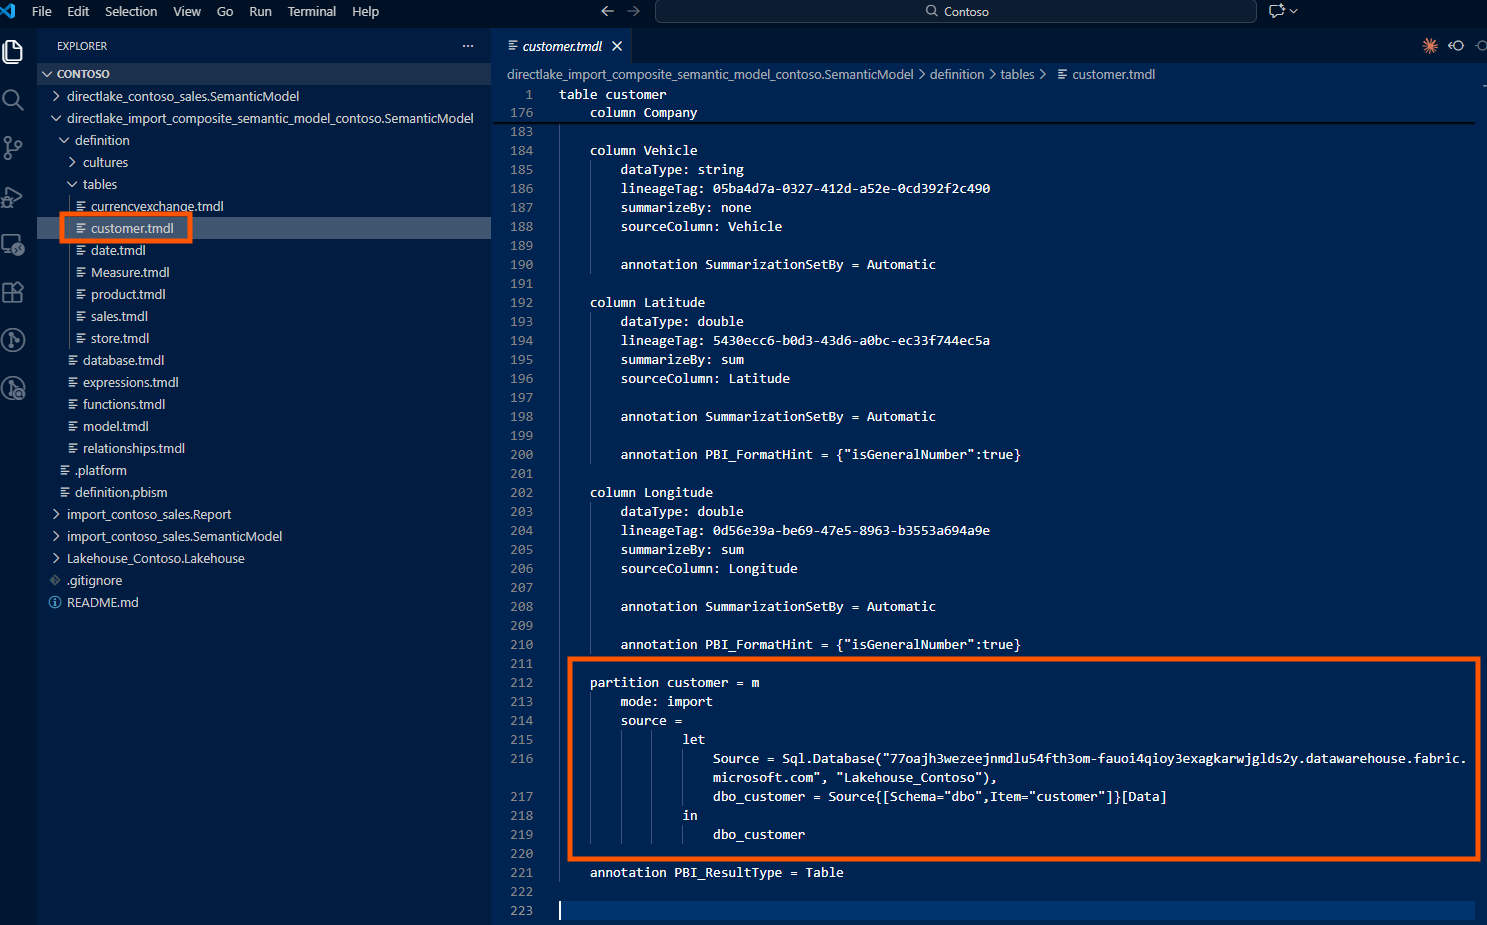Click code line 'column Latitude'

click(647, 302)
